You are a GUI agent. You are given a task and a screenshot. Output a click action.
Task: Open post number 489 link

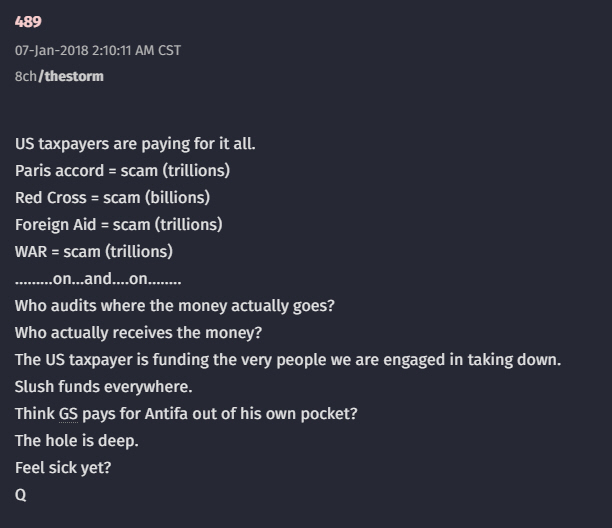point(28,22)
